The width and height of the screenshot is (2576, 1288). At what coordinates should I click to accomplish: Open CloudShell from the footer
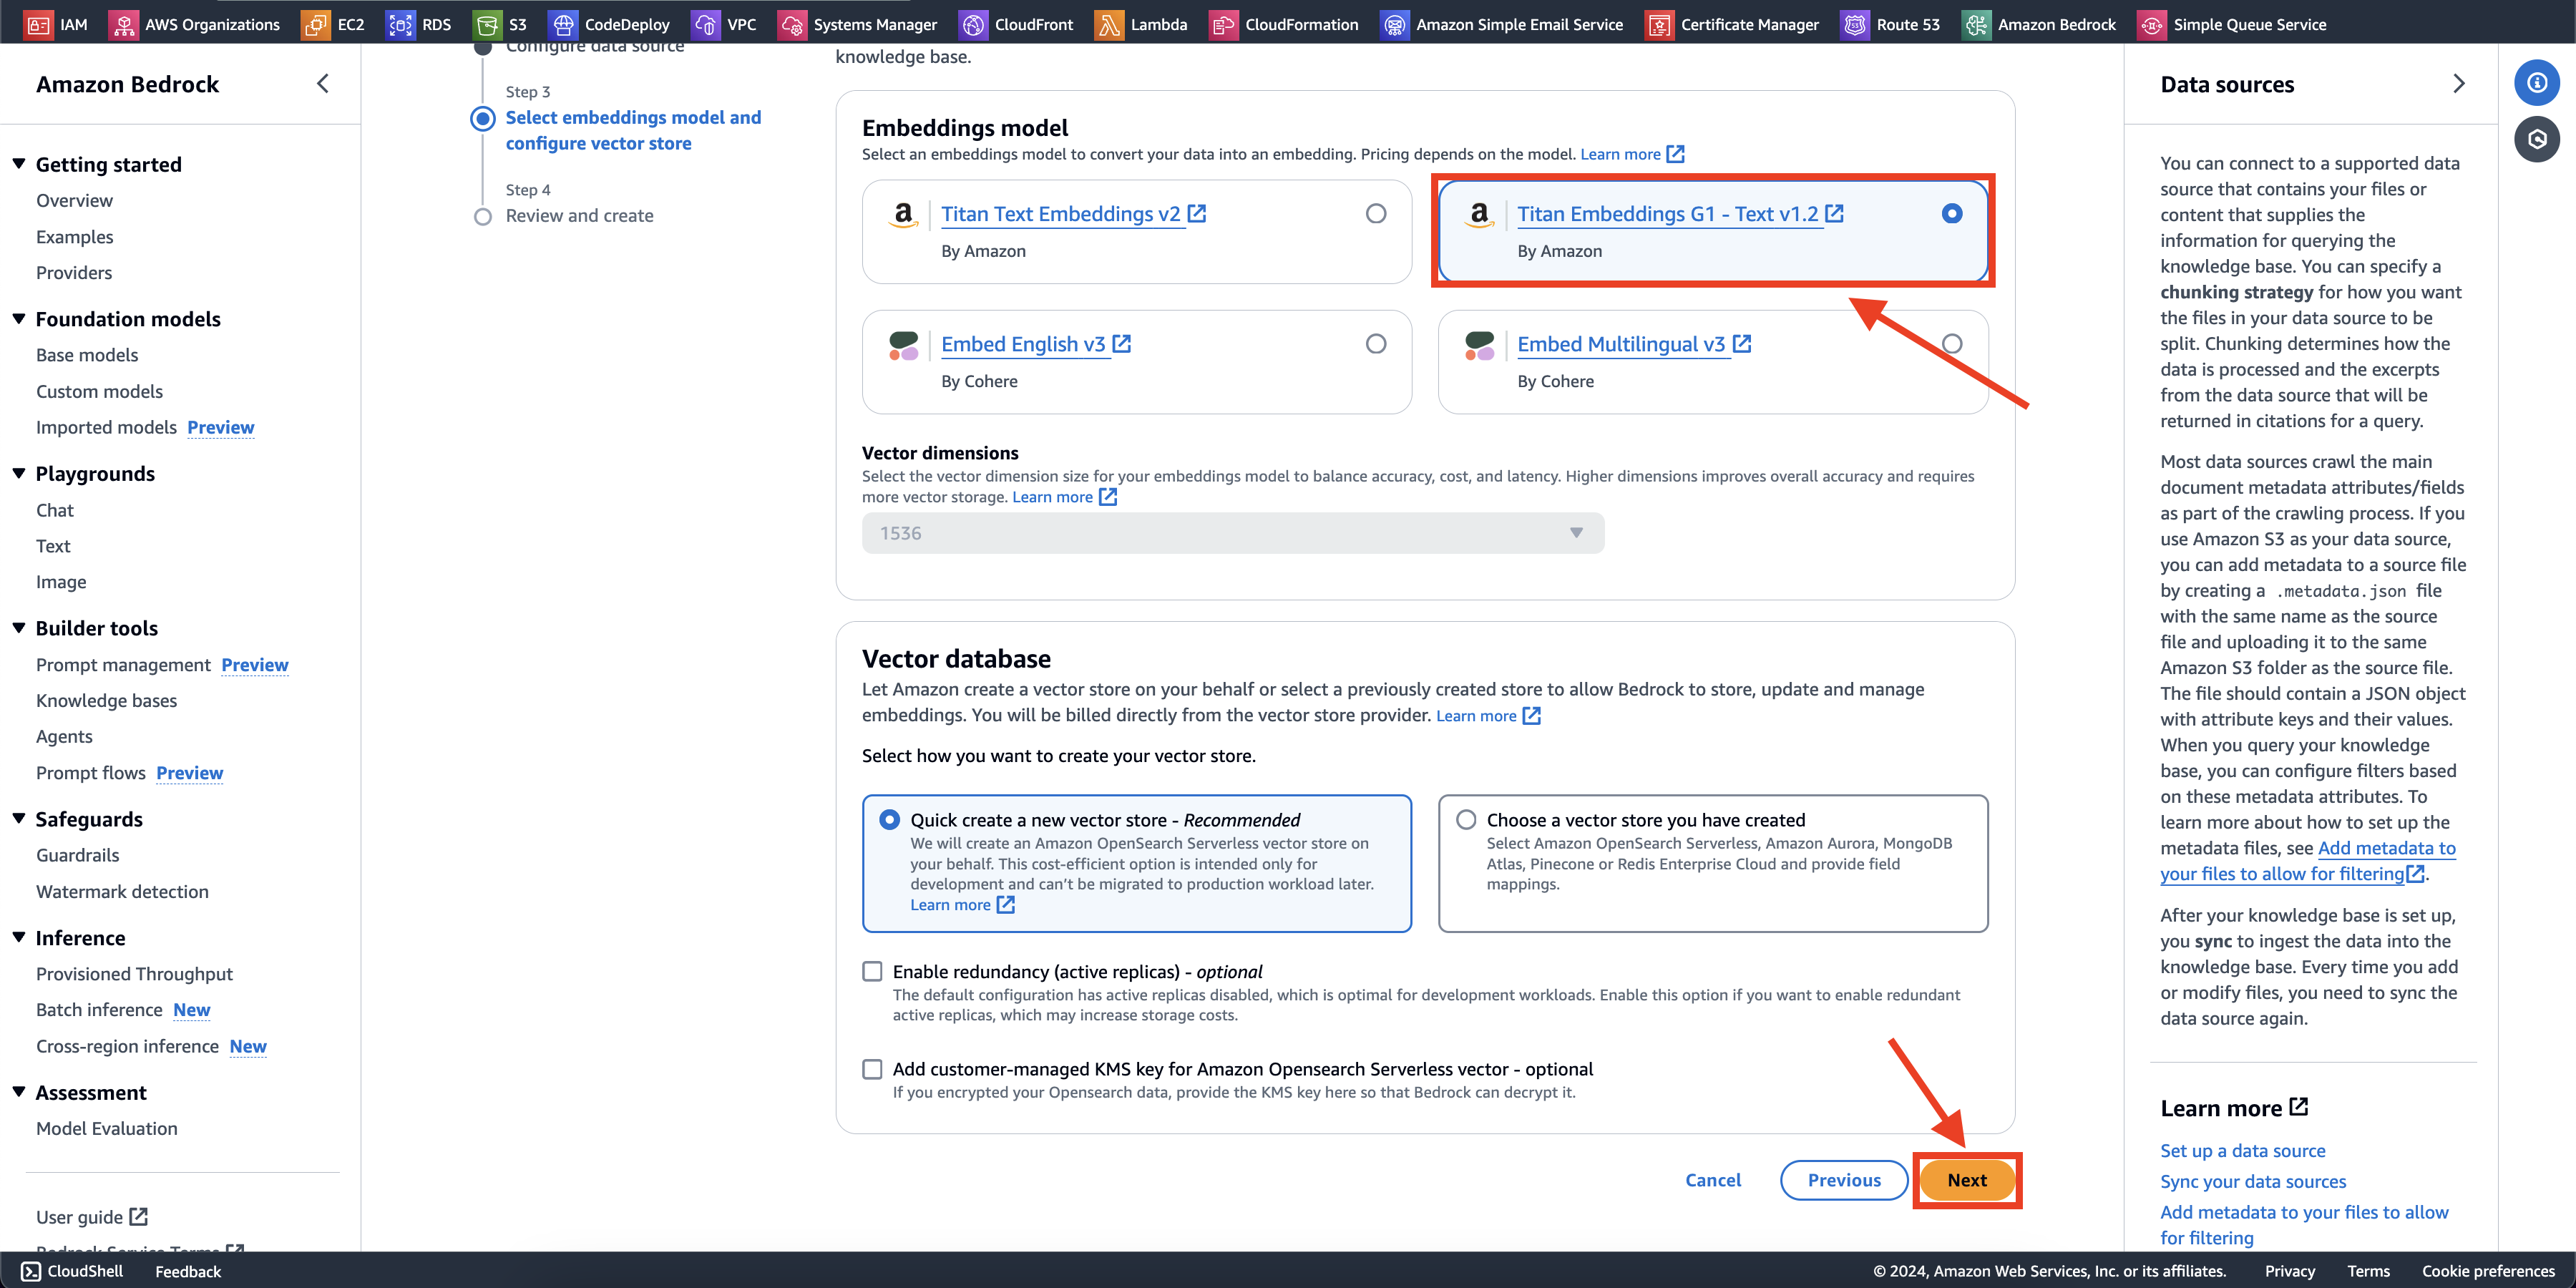coord(73,1271)
